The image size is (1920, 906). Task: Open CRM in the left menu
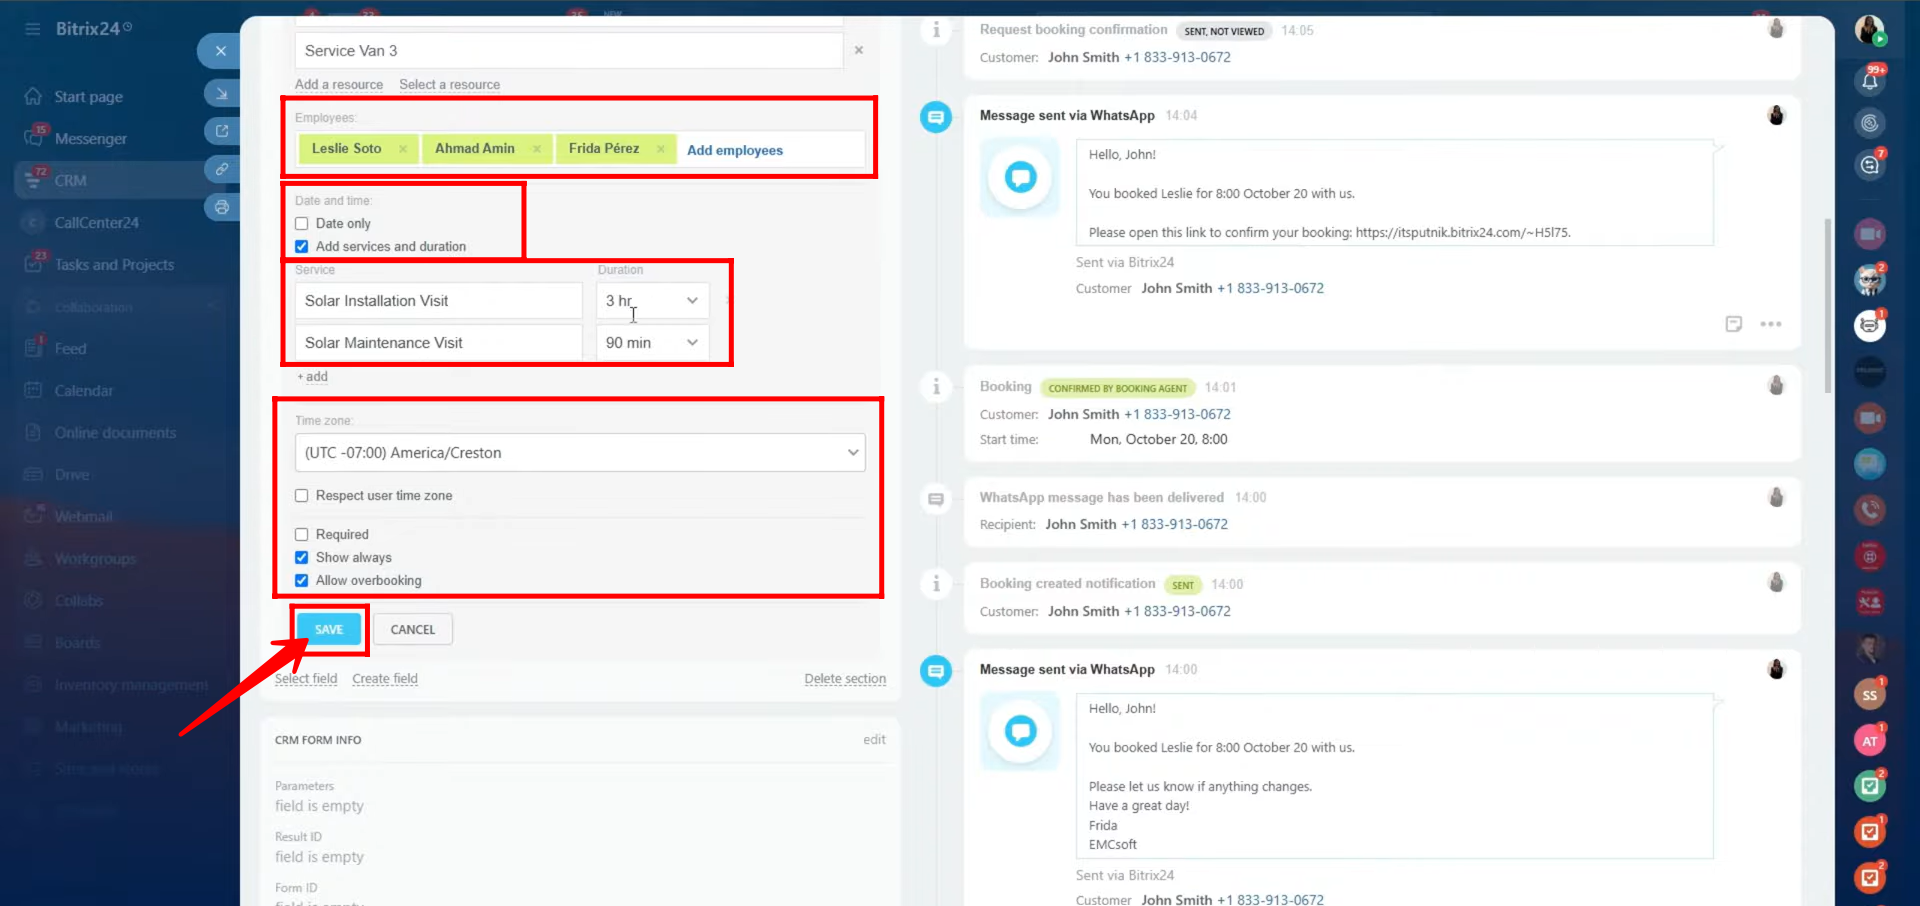click(x=70, y=181)
